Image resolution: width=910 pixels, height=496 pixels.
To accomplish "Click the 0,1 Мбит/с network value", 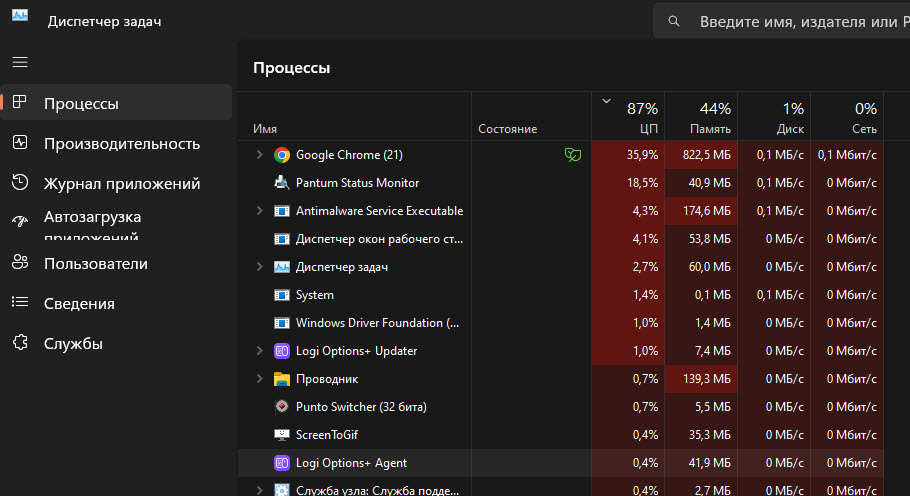I will coord(847,155).
